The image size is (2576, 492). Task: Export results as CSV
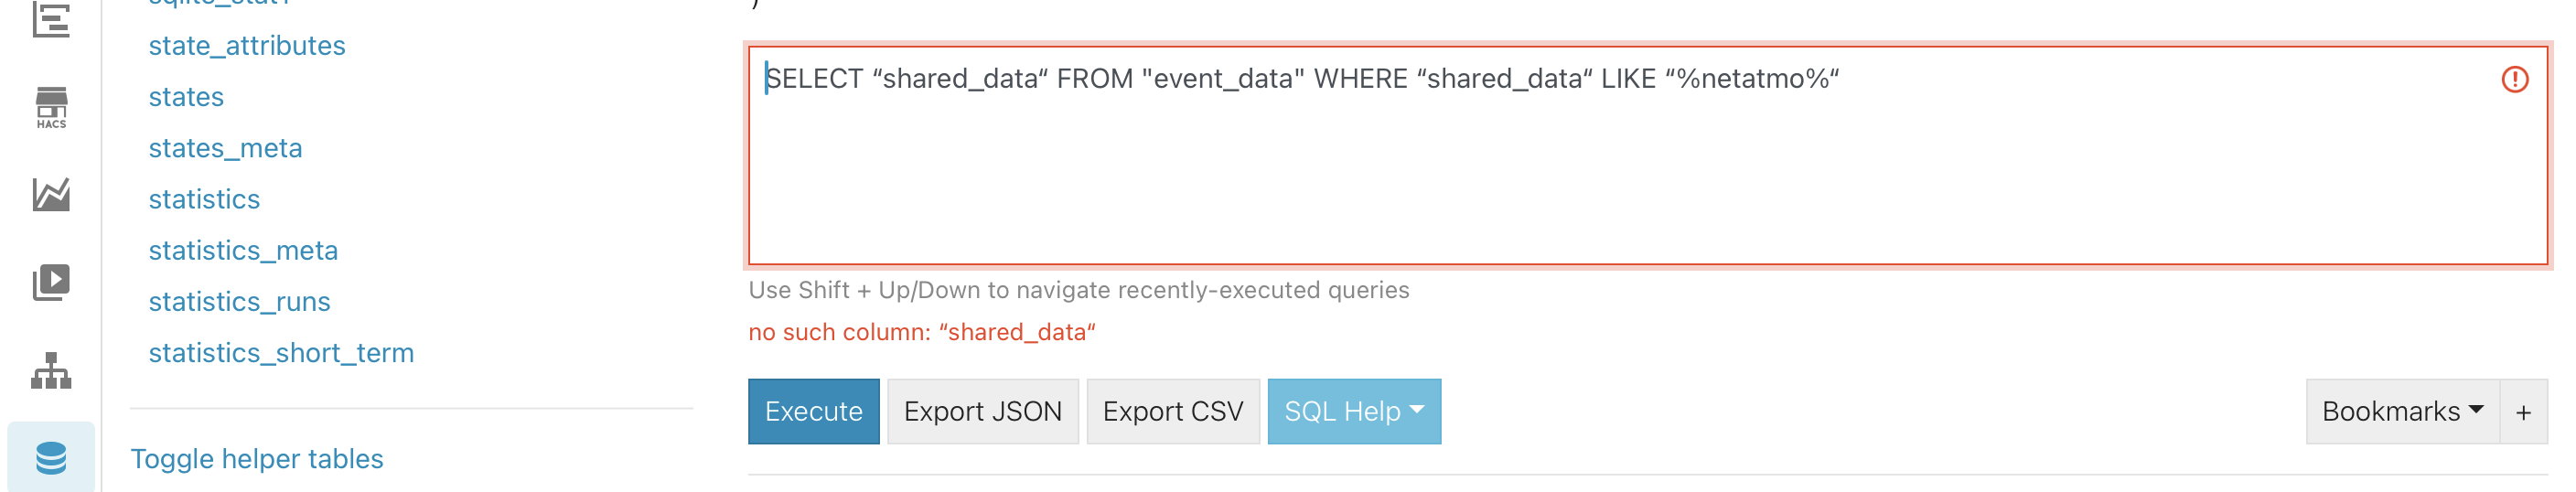[1173, 412]
